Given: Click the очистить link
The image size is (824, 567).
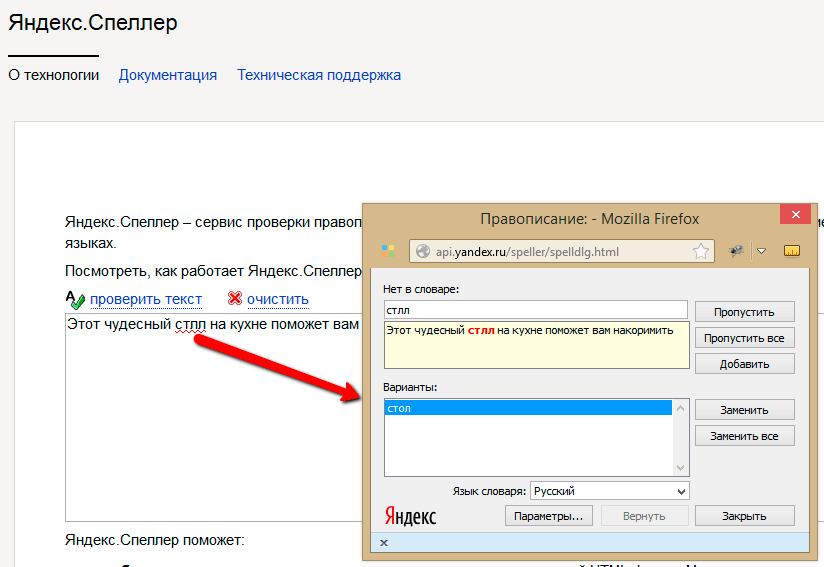Looking at the screenshot, I should point(277,299).
